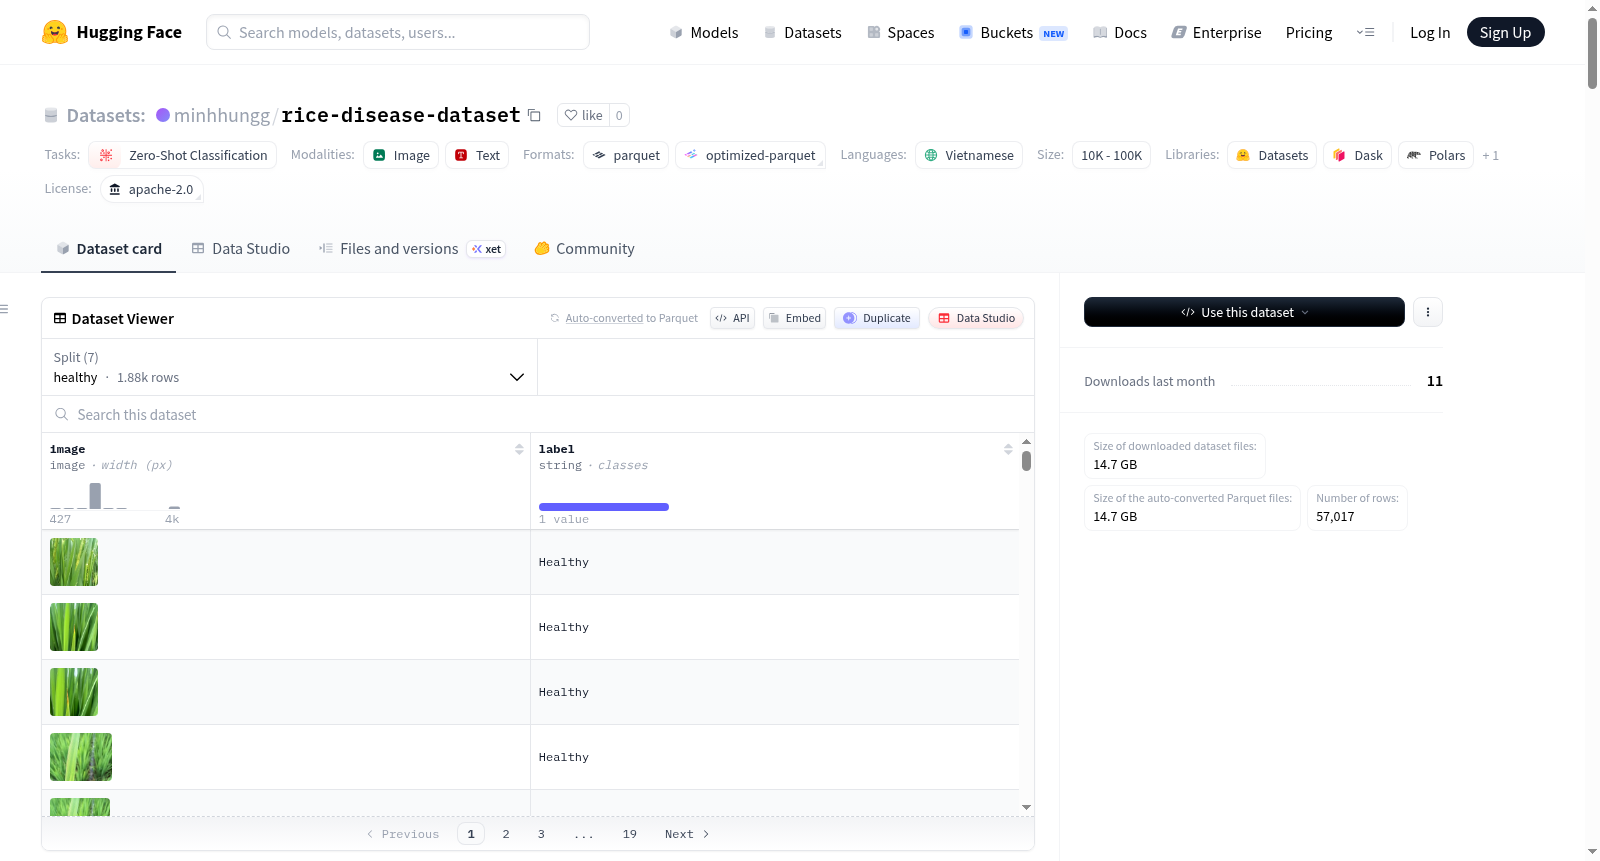The width and height of the screenshot is (1600, 861).
Task: Click the Datasets library tag
Action: (x=1272, y=155)
